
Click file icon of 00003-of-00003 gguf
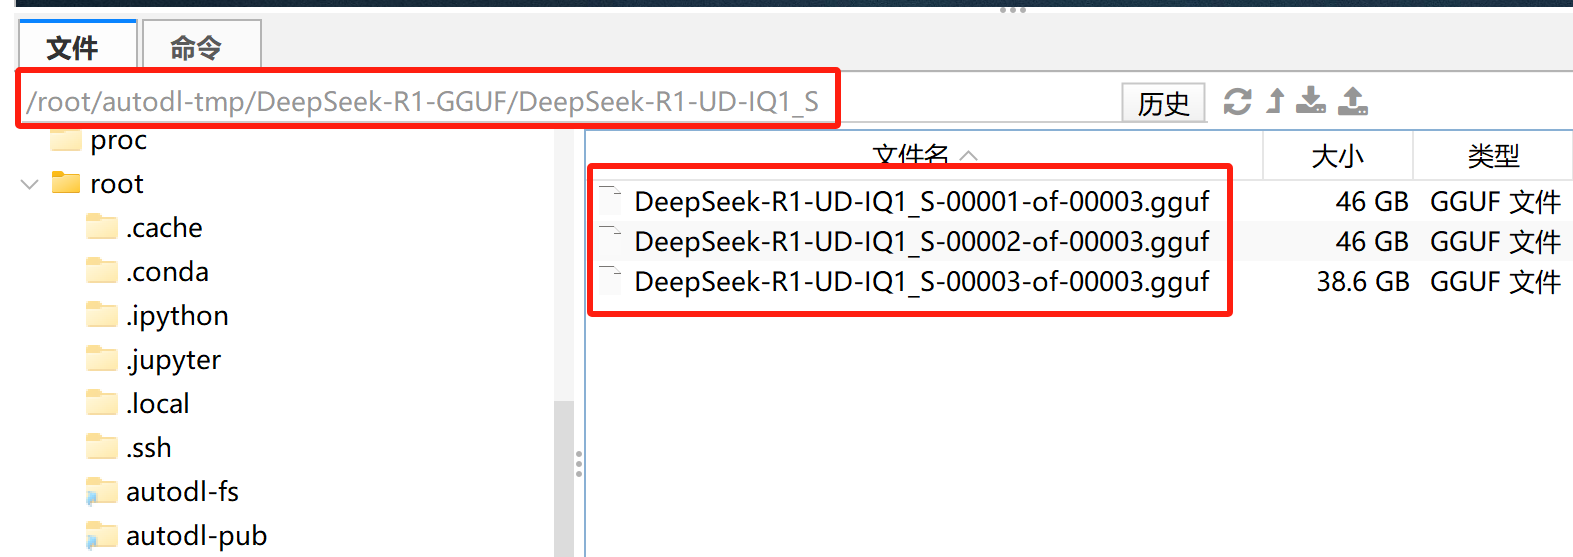tap(610, 281)
